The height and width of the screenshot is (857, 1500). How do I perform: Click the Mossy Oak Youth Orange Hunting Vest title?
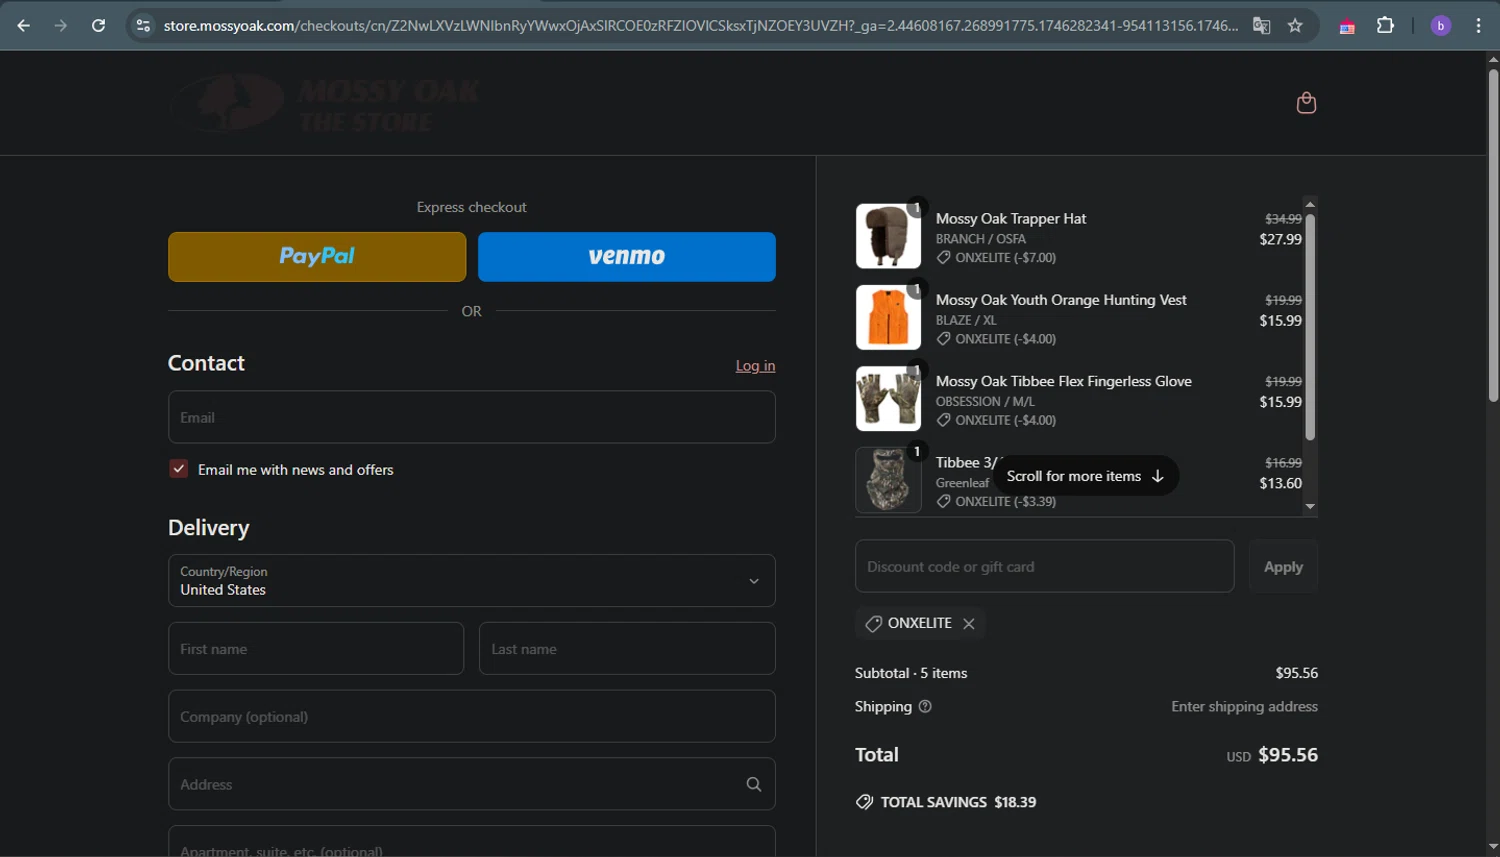click(1061, 300)
